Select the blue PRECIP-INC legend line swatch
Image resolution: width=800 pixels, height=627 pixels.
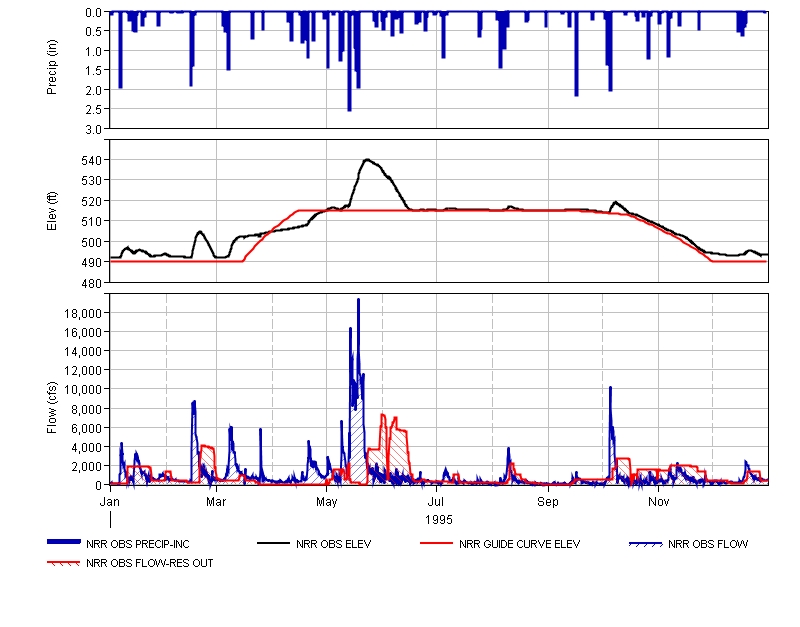[64, 542]
